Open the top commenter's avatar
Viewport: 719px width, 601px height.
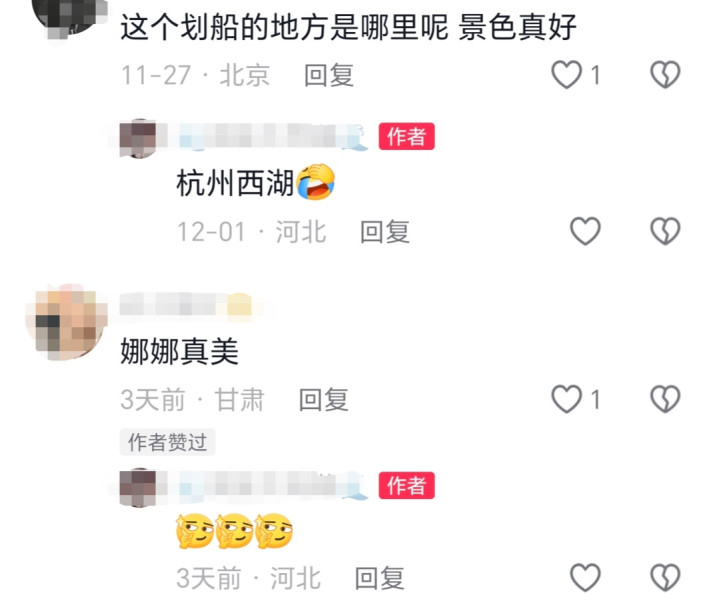pos(69,18)
